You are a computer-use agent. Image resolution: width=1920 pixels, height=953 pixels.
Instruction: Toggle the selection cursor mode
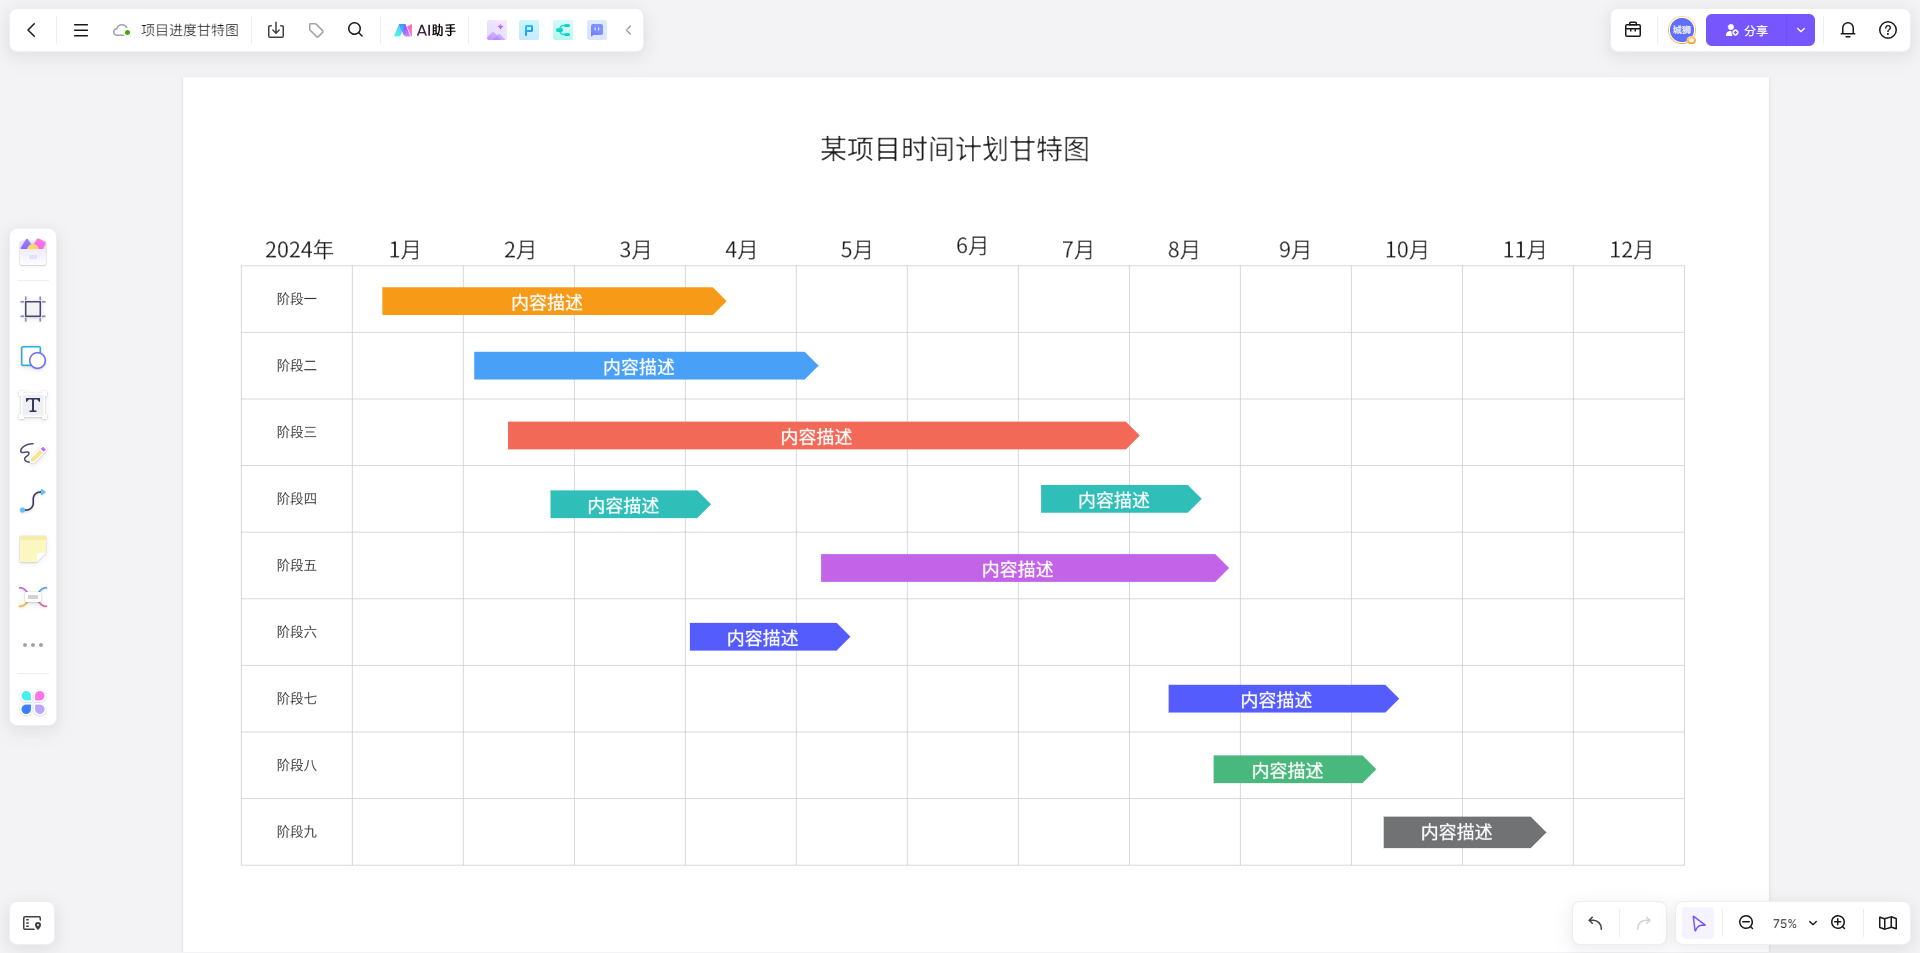click(x=1697, y=923)
